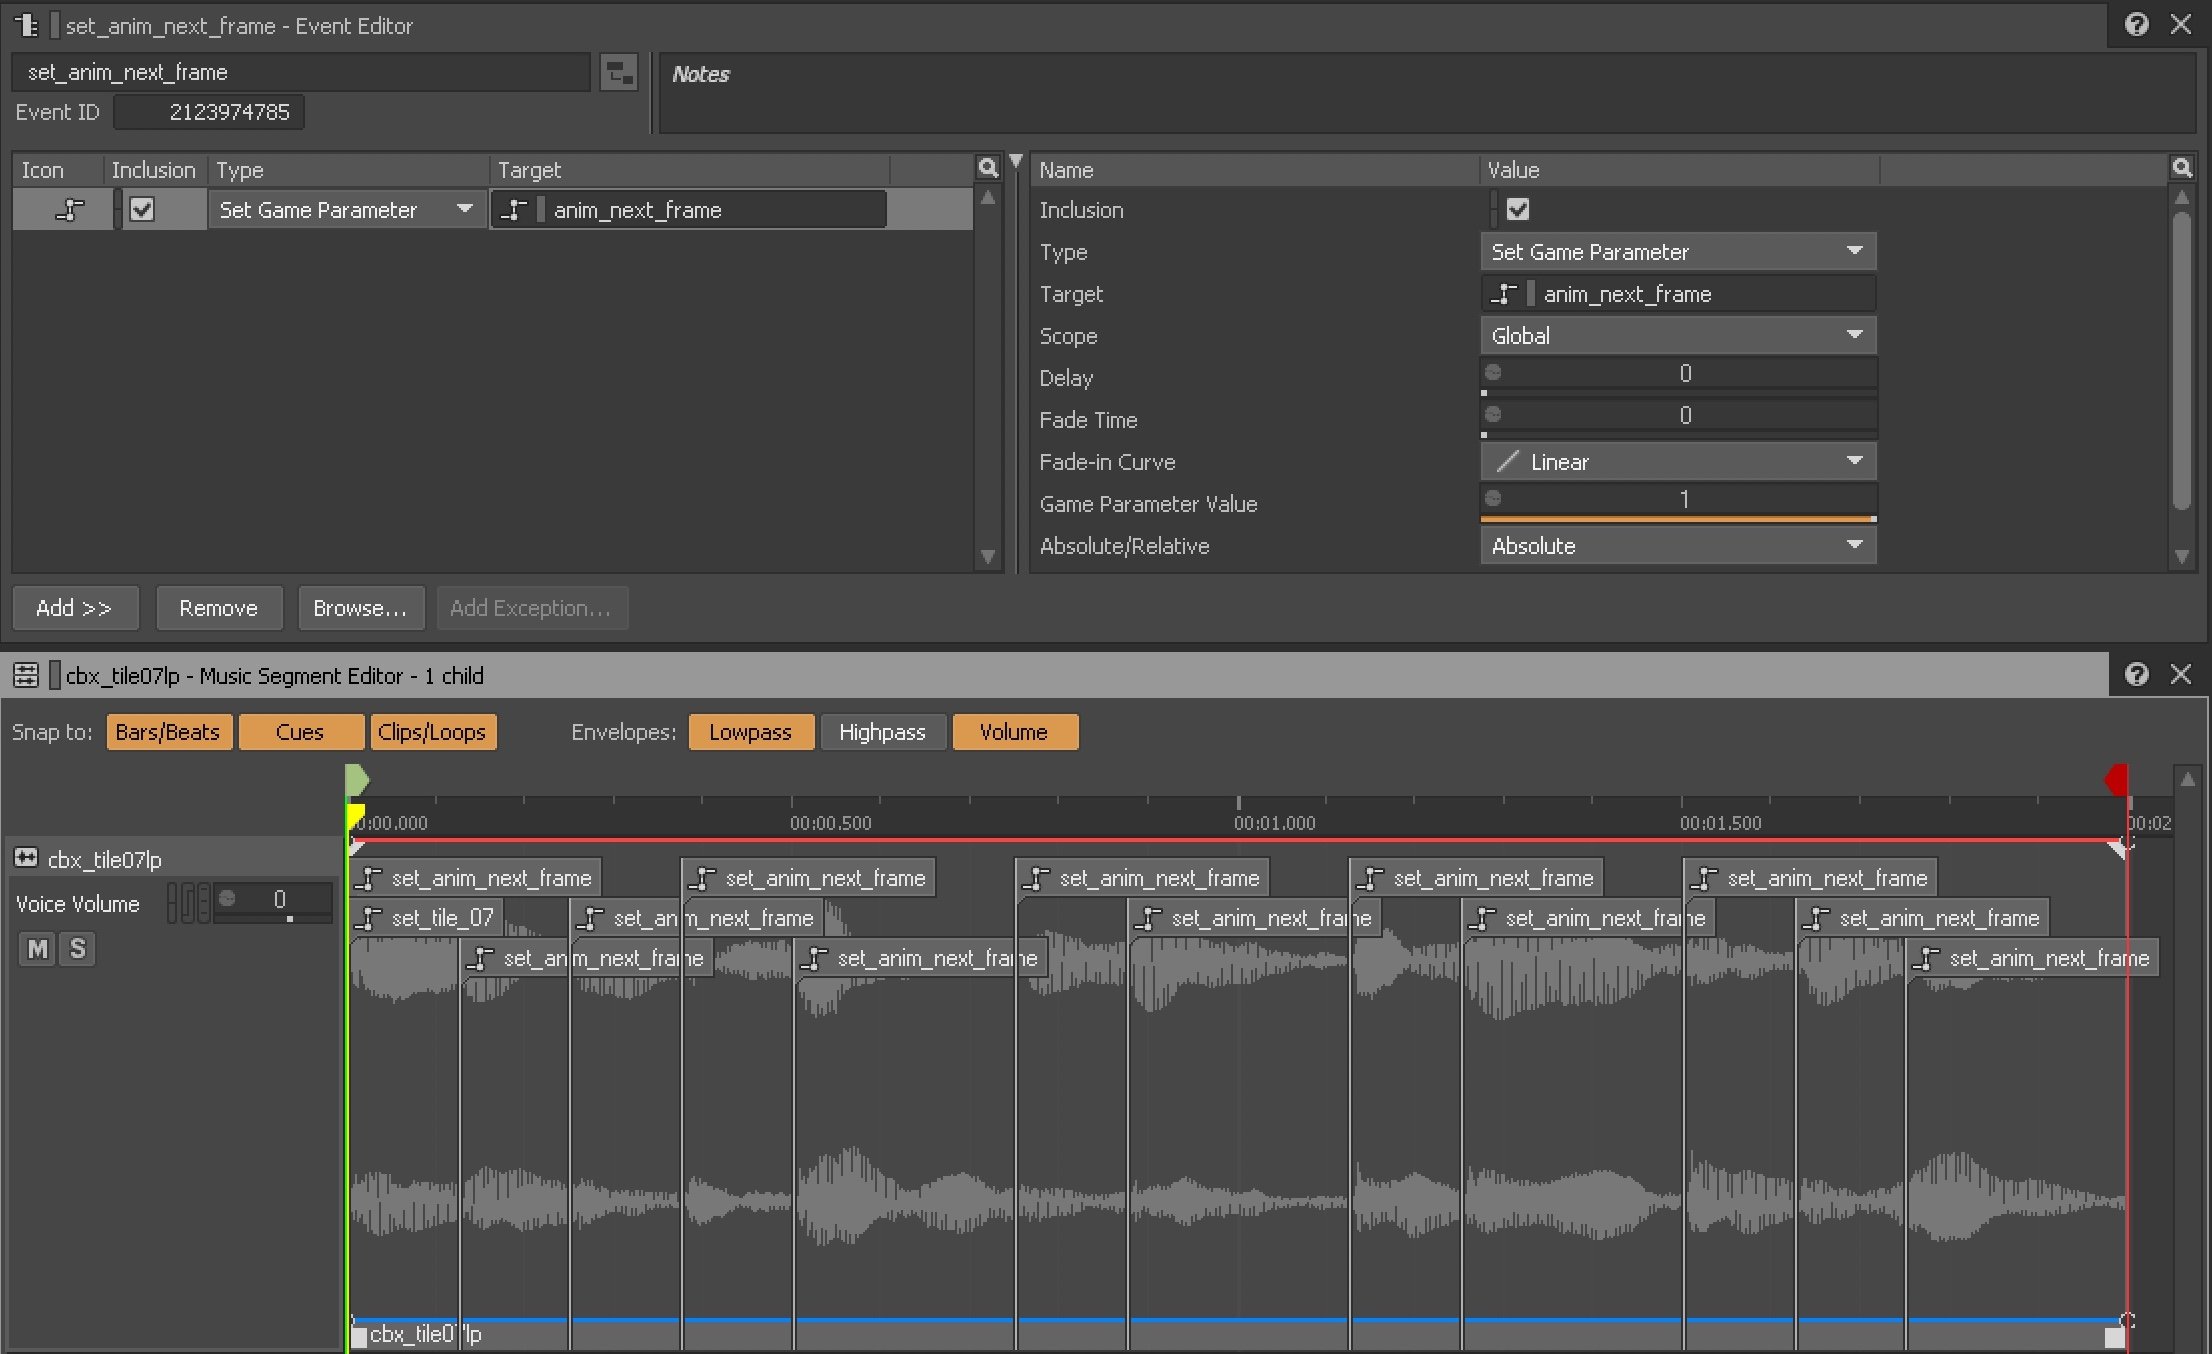
Task: Open Event Editor help icon
Action: tap(2136, 25)
